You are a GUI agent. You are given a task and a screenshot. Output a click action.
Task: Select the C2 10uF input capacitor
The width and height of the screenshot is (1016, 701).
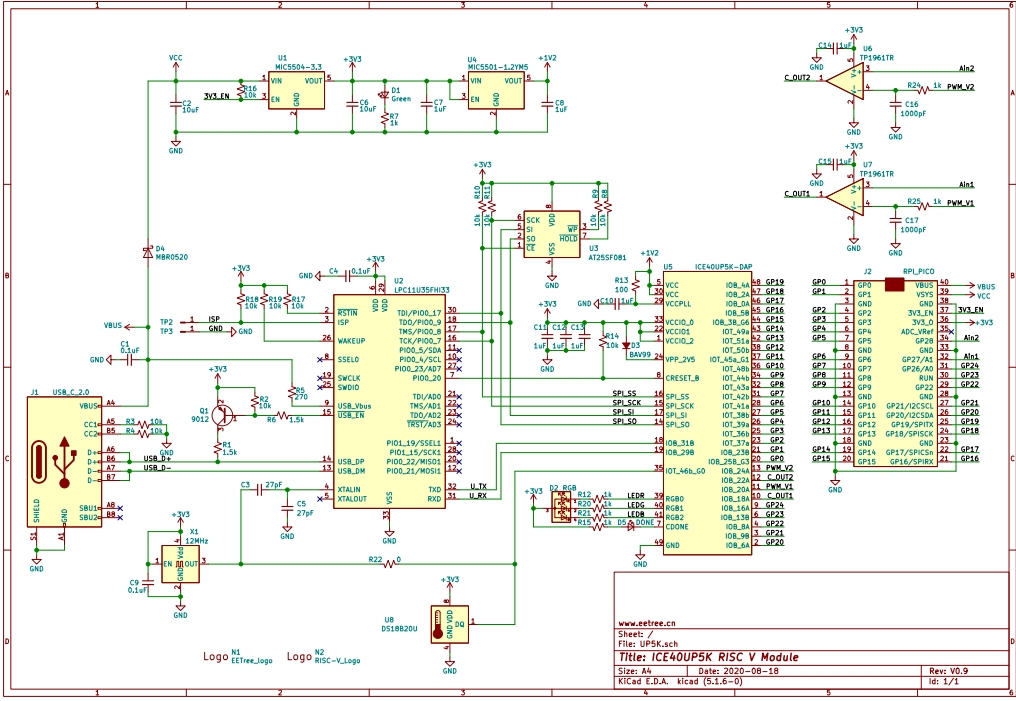pos(175,104)
